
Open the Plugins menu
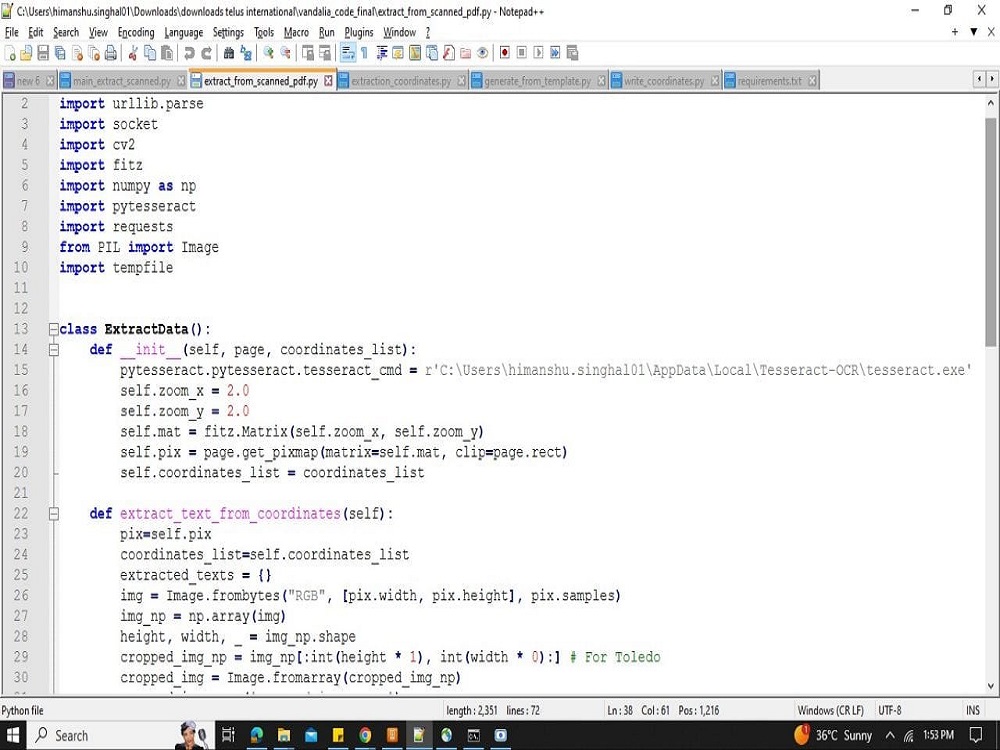(x=359, y=33)
